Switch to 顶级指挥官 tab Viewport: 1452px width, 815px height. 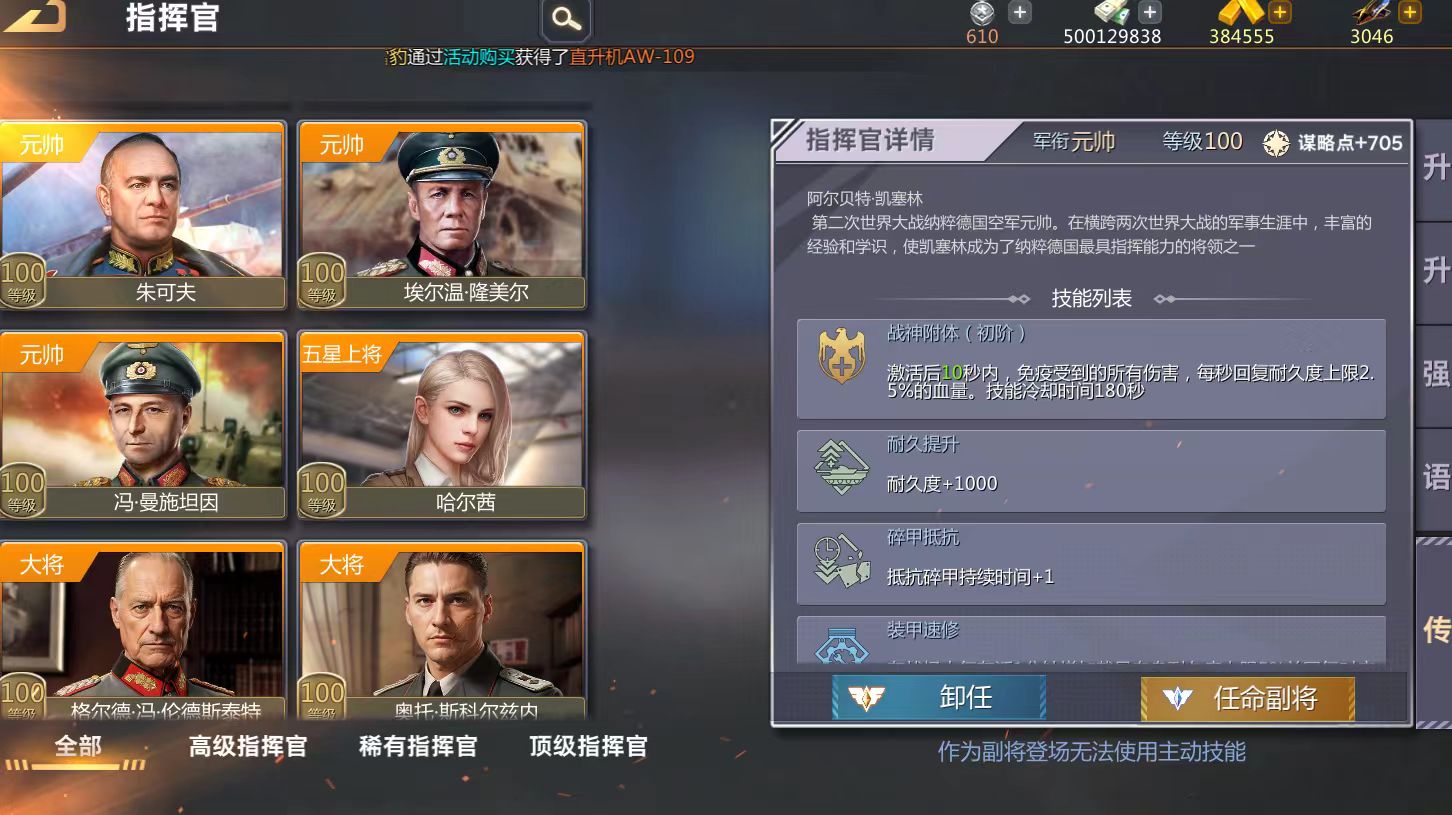pyautogui.click(x=588, y=746)
